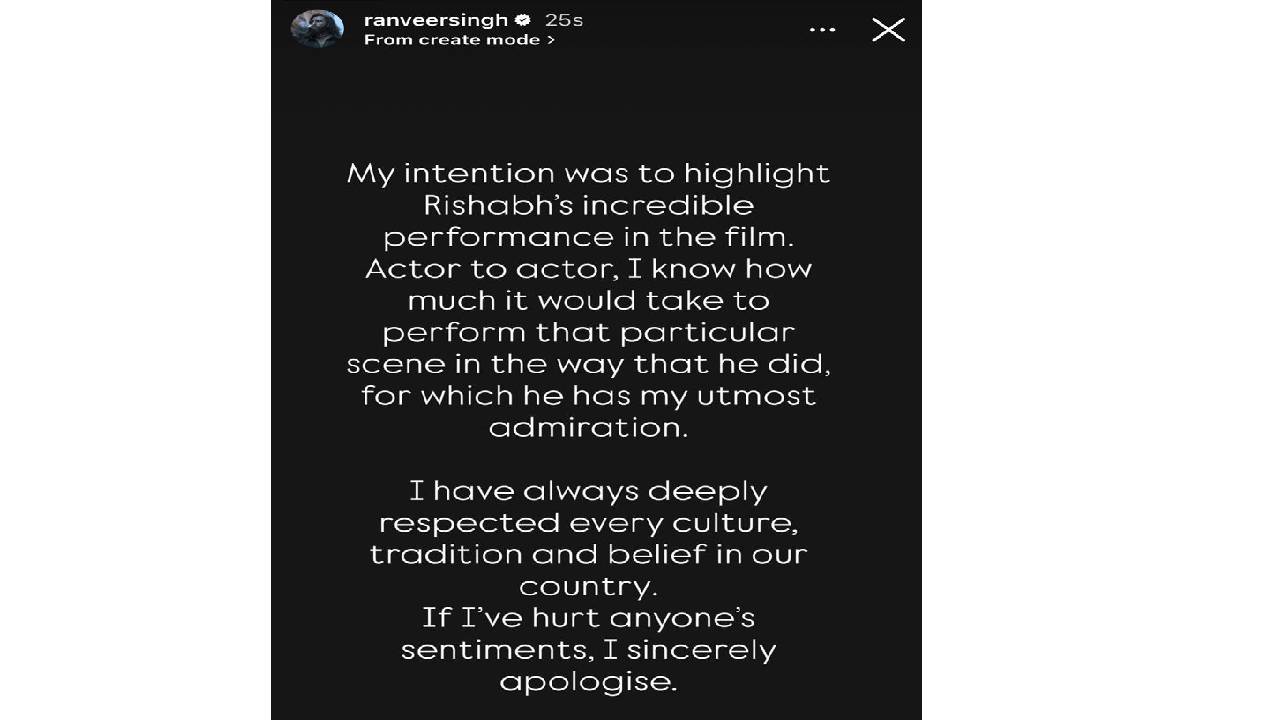The width and height of the screenshot is (1280, 720).
Task: Click the 25s story timestamp
Action: [x=564, y=20]
